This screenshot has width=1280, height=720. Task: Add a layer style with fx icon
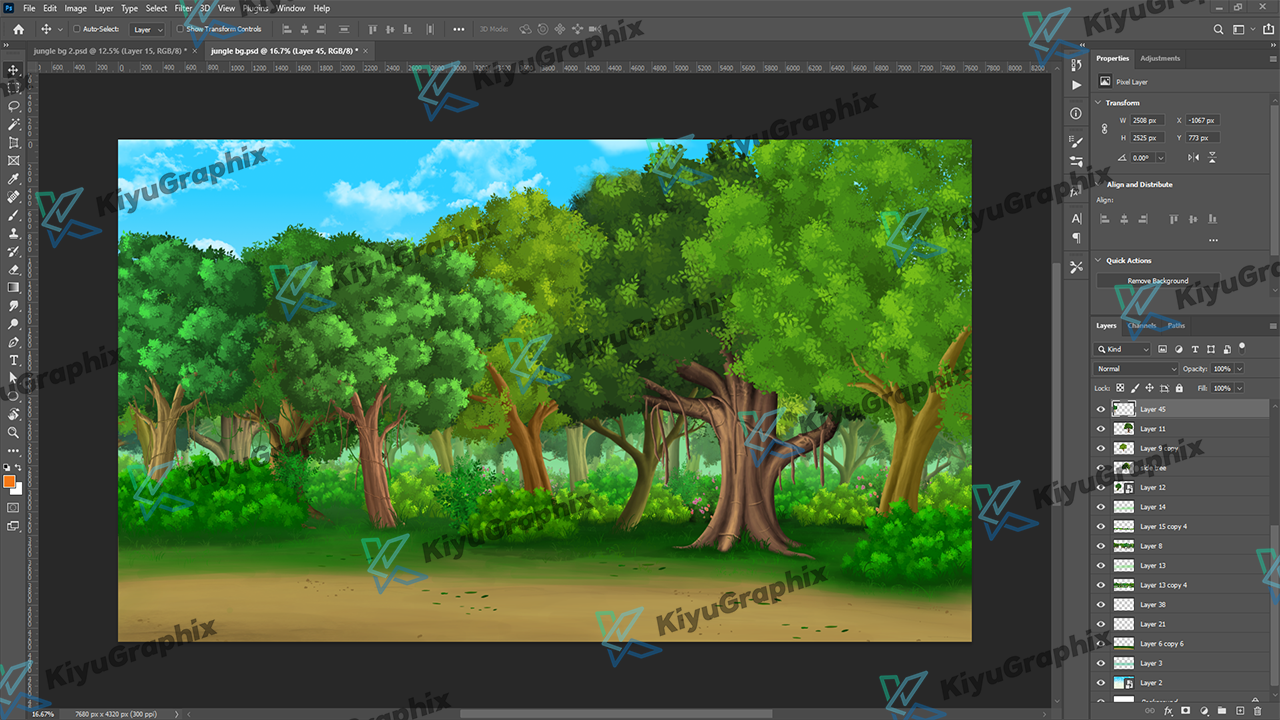click(1168, 711)
